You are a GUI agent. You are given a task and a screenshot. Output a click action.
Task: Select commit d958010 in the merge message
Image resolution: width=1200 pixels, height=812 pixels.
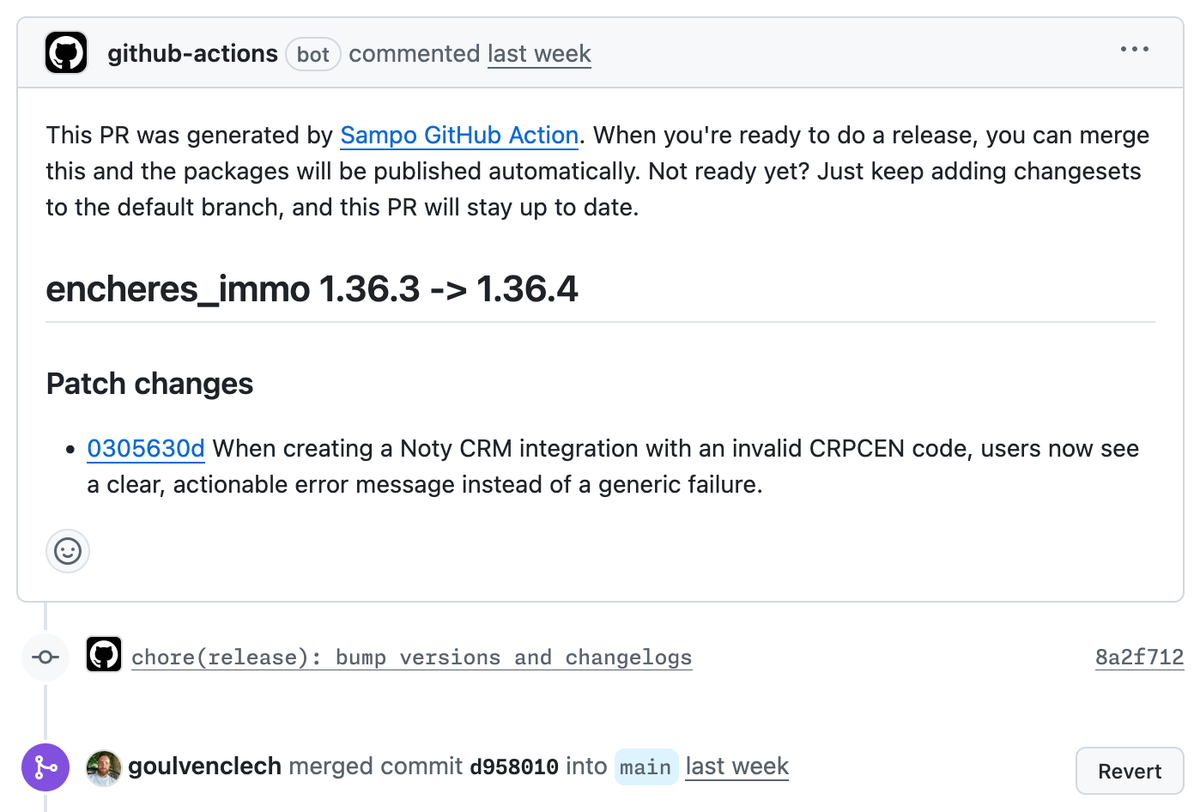click(x=514, y=766)
